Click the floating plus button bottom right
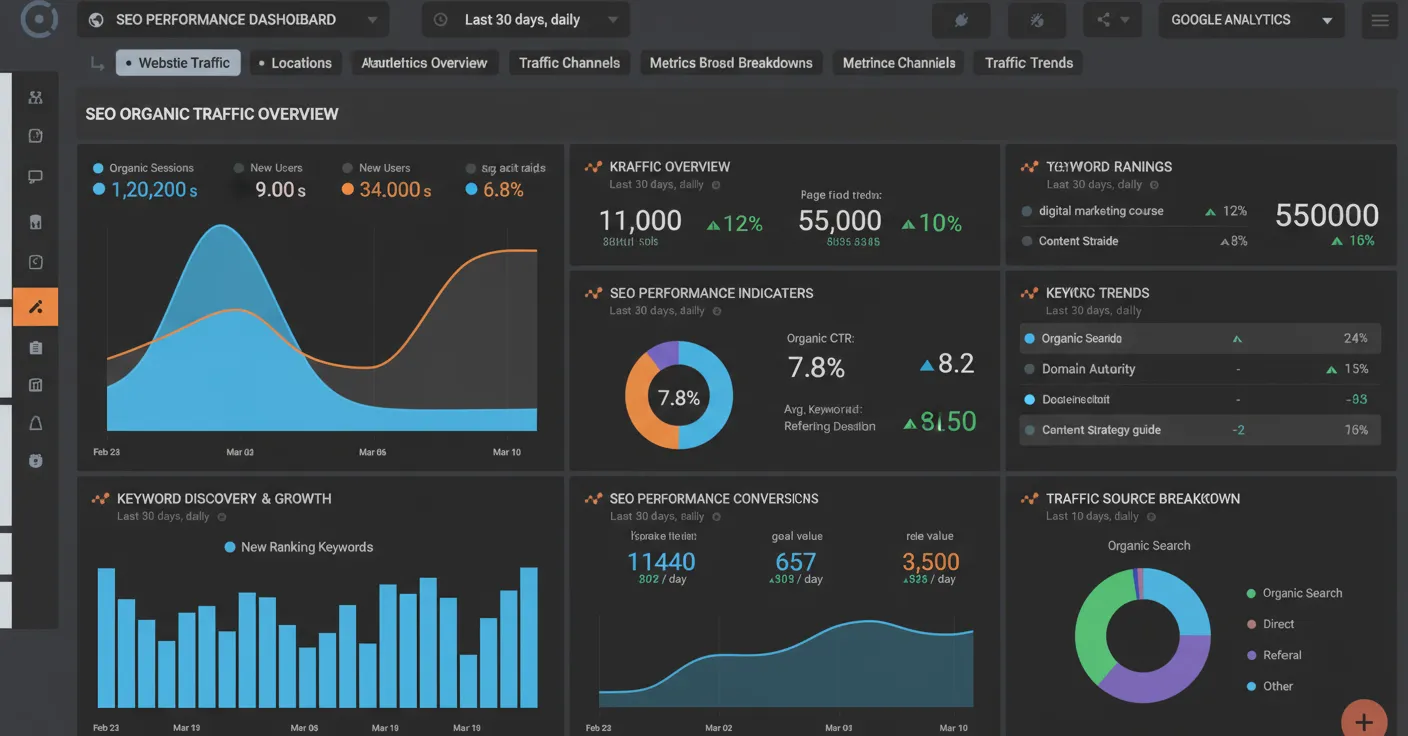Screen dimensions: 1408x736 (1363, 719)
